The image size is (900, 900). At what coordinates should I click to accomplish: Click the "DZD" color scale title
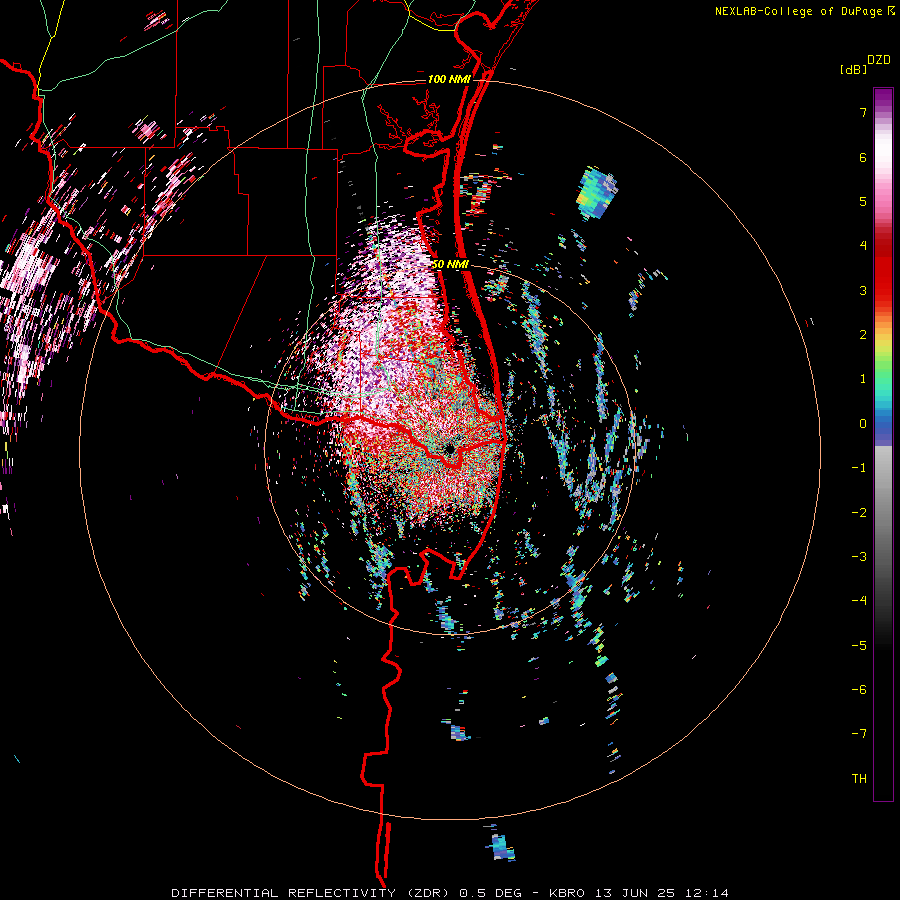pos(879,60)
